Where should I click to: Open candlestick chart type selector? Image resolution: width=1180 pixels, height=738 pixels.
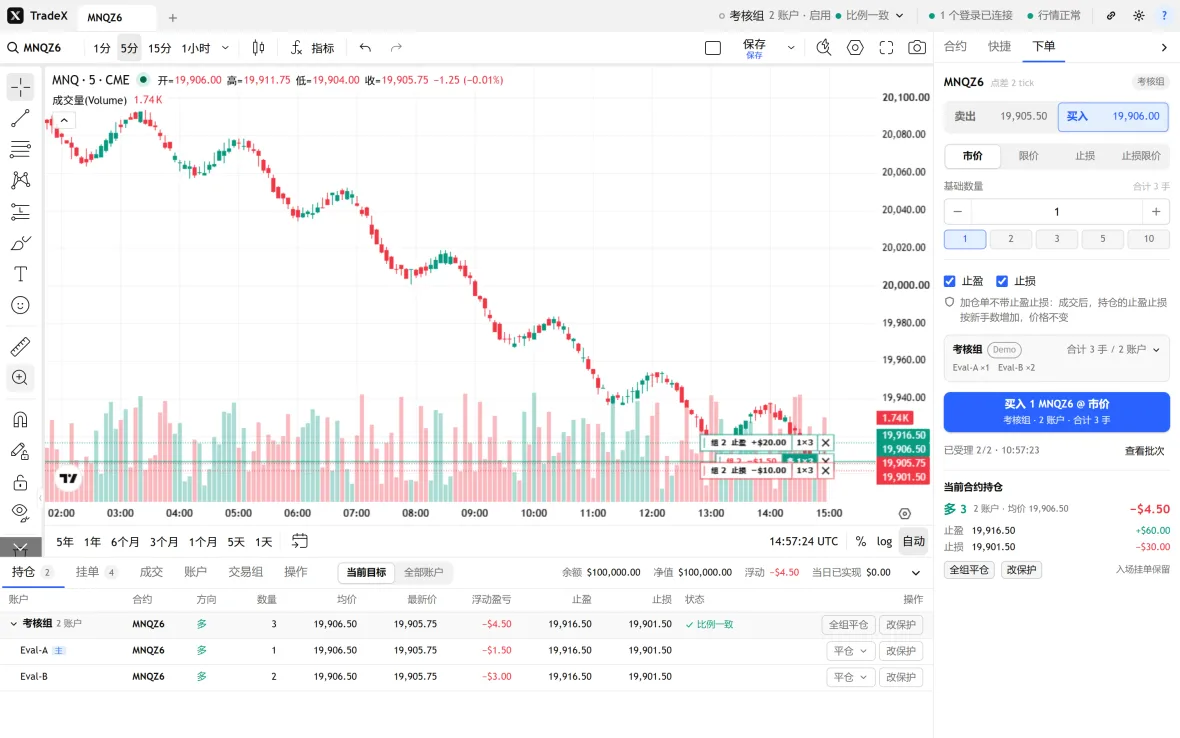258,48
